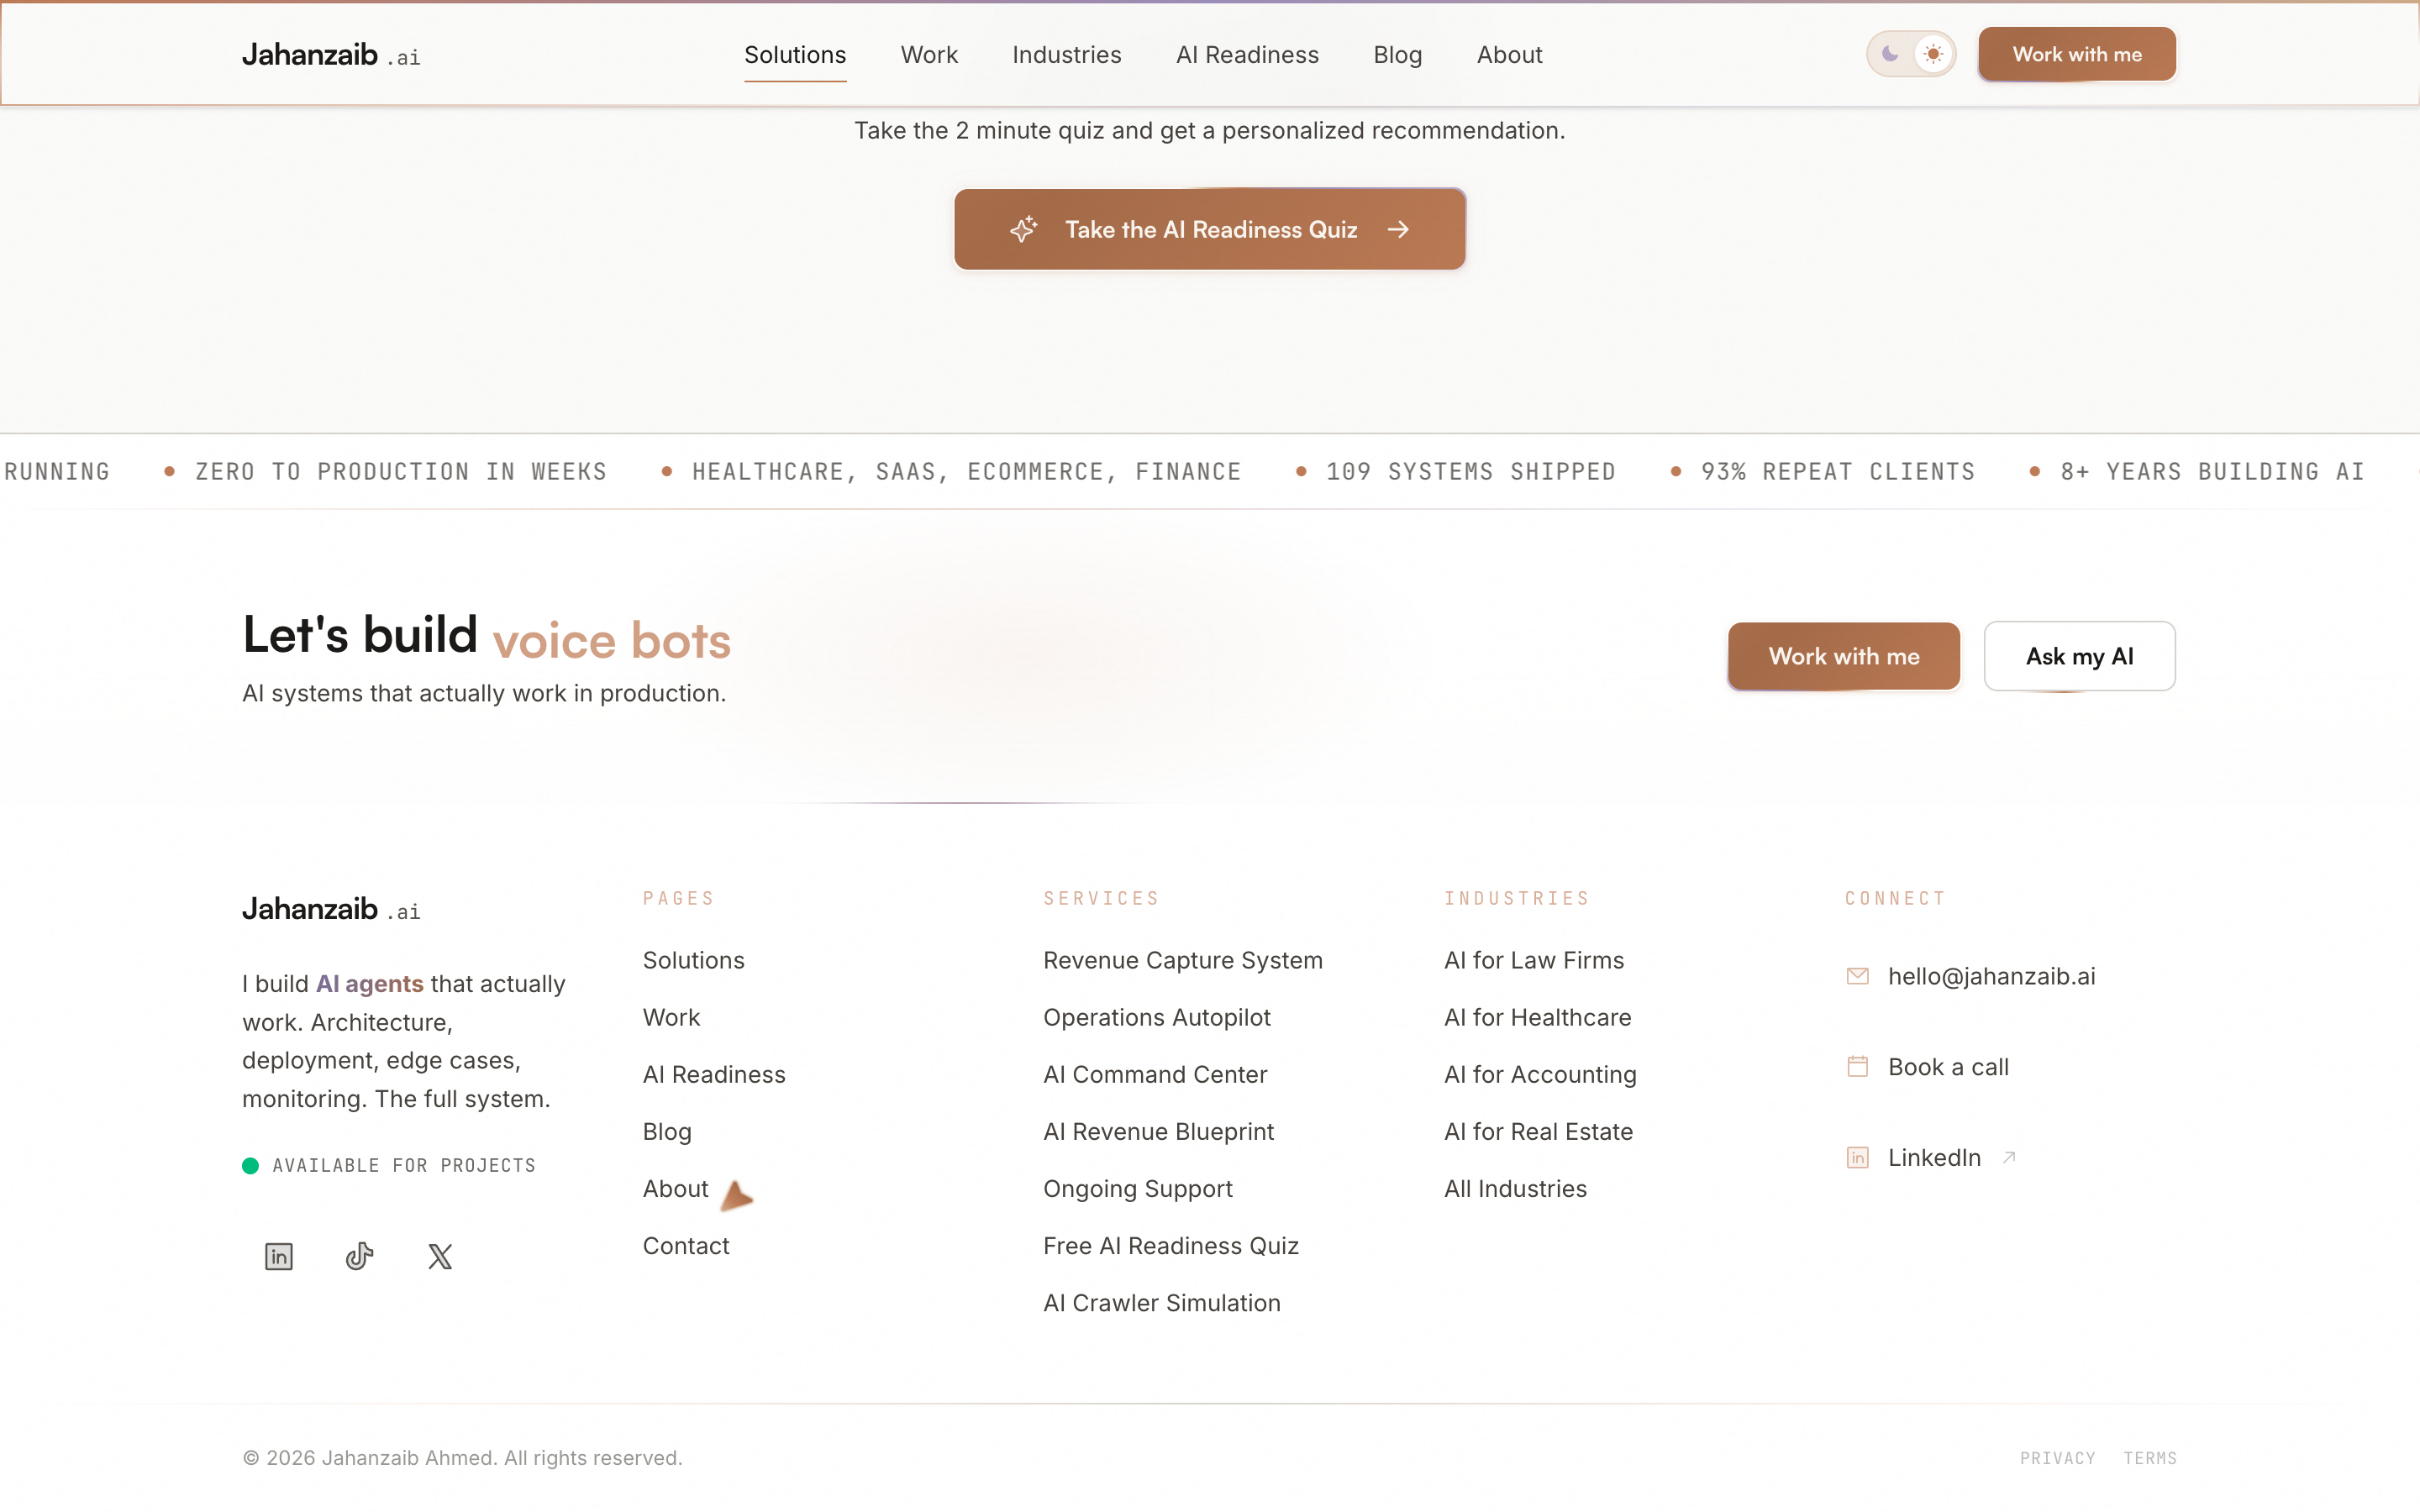Click the Jahanzaib.ai logo in the footer
The image size is (2420, 1512).
click(331, 909)
